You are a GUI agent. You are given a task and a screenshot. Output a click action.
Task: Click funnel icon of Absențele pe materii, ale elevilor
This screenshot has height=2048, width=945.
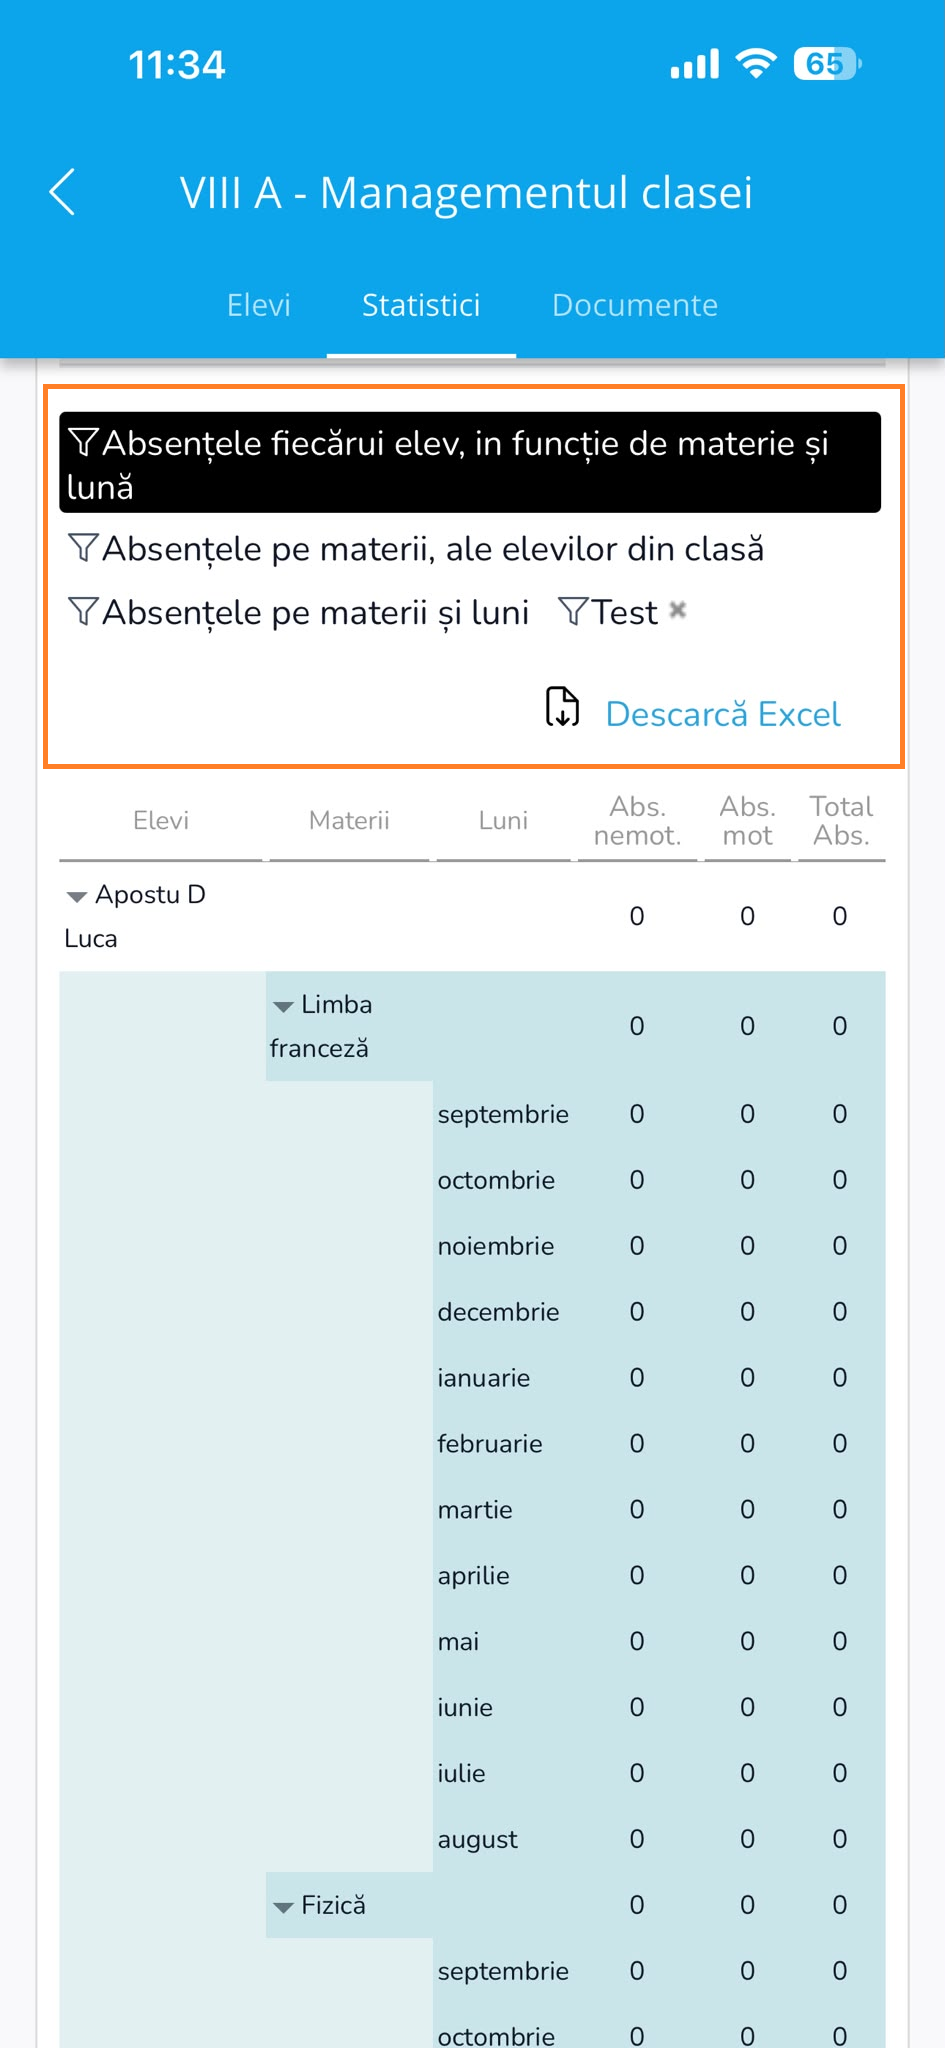[84, 548]
